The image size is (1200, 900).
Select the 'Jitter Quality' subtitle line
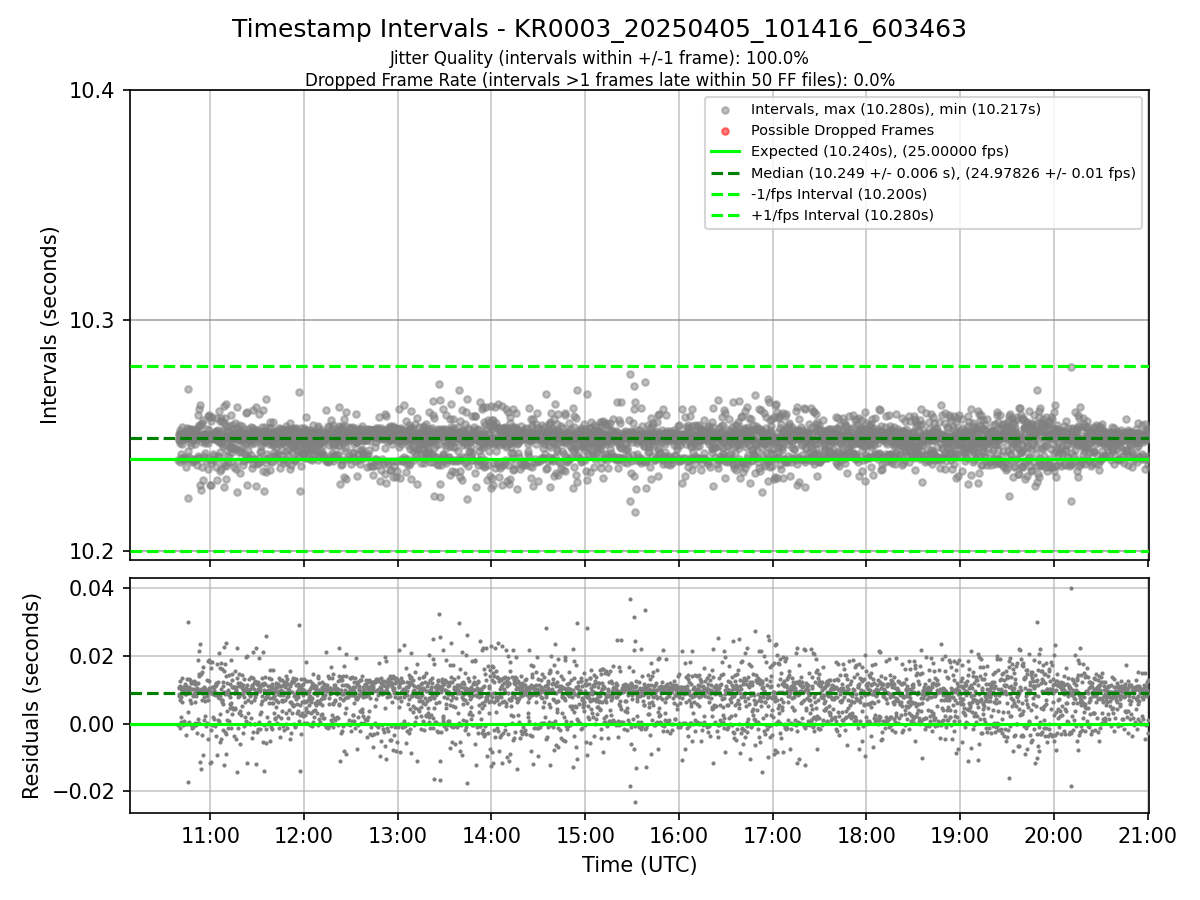click(x=599, y=58)
